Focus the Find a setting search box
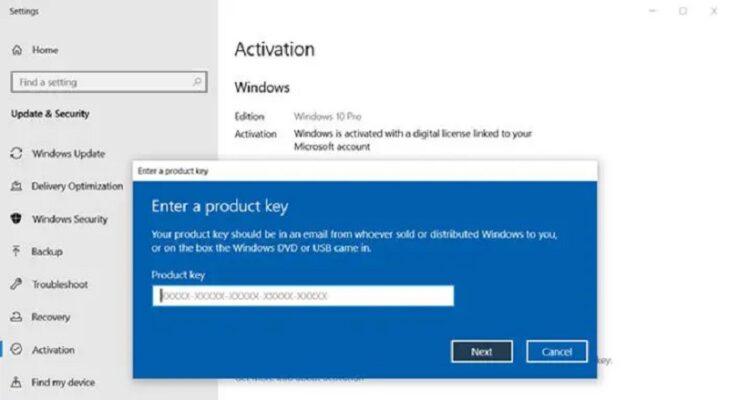Image resolution: width=729 pixels, height=400 pixels. (x=100, y=82)
